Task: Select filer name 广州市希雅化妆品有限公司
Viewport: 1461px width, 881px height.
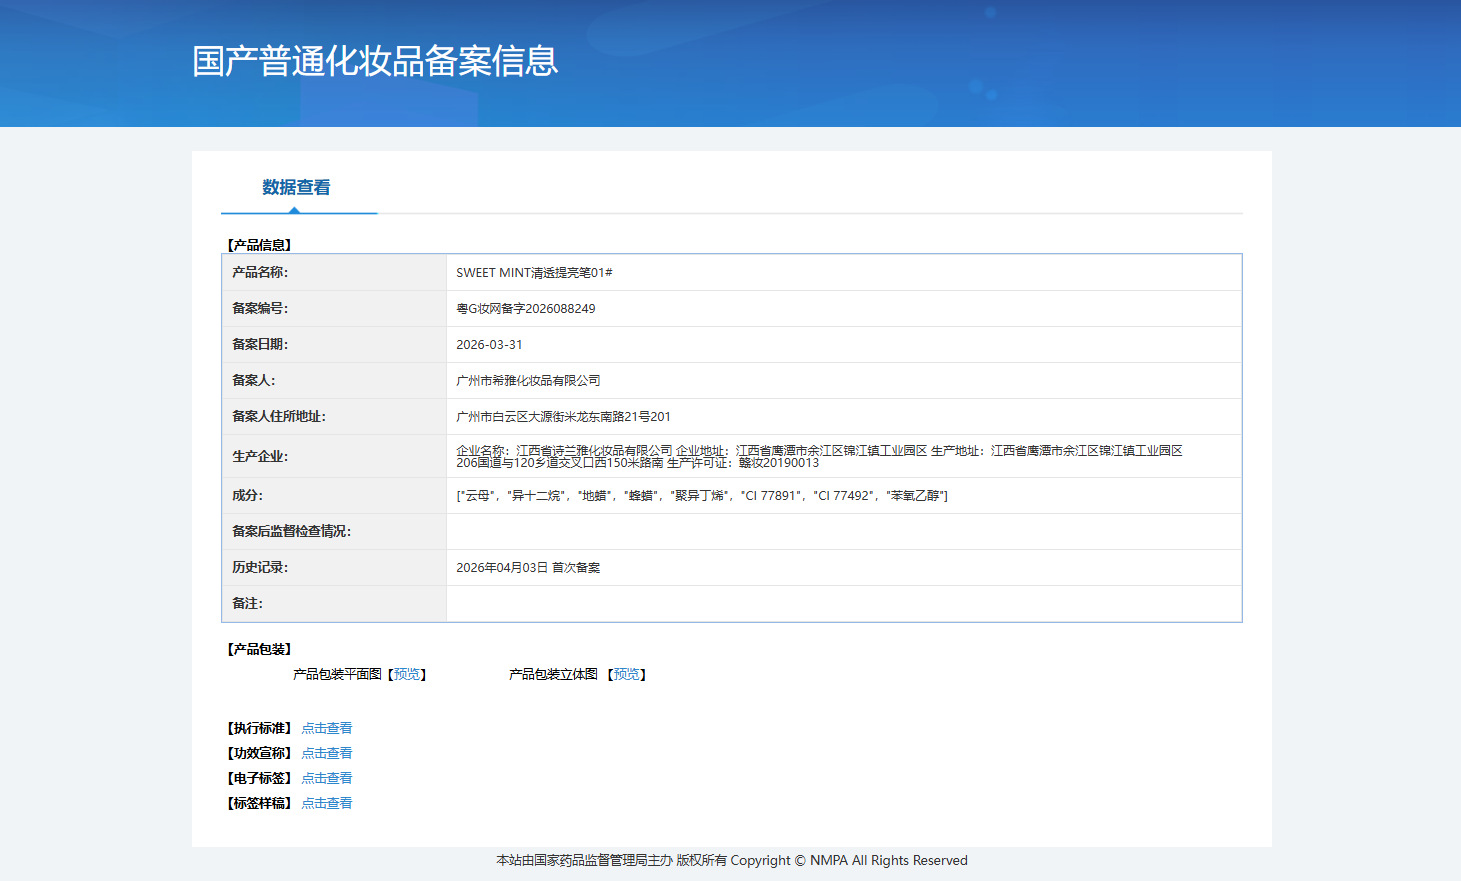Action: [528, 381]
